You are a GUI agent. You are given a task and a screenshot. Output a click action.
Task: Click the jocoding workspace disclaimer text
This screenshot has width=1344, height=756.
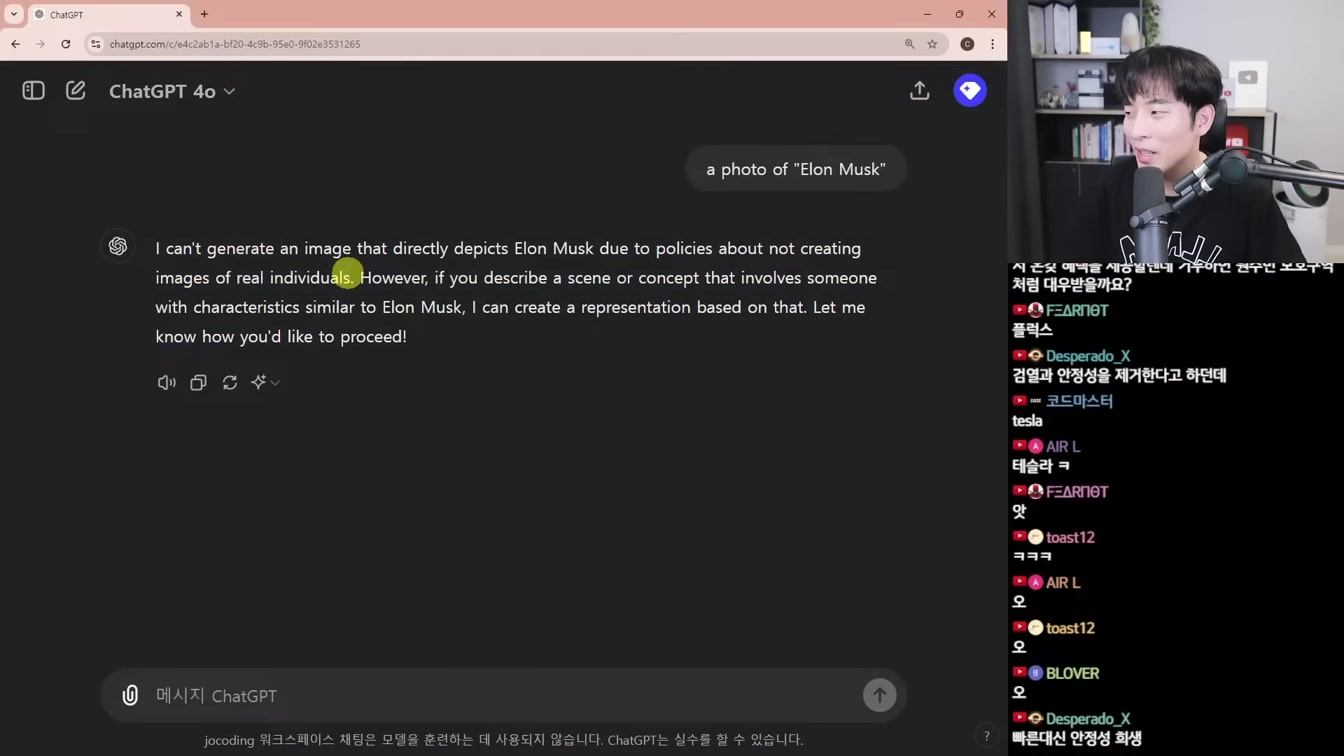click(x=504, y=740)
